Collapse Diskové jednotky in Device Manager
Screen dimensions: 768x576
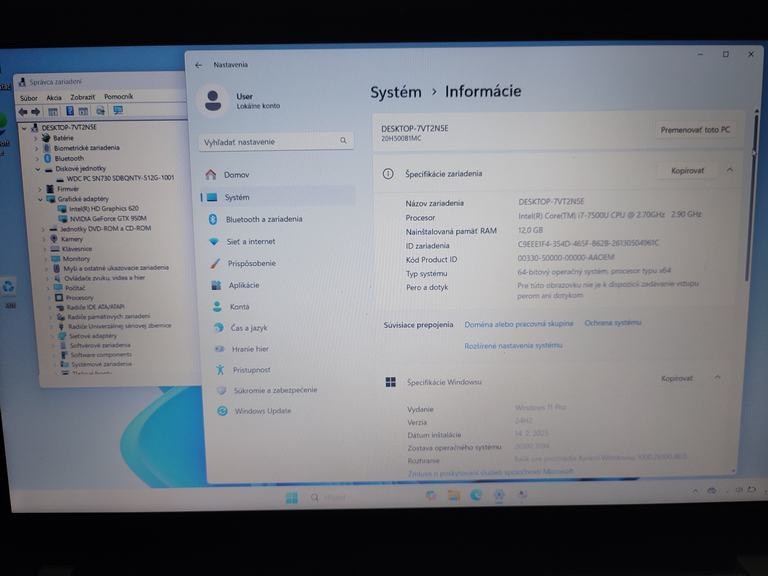click(37, 169)
